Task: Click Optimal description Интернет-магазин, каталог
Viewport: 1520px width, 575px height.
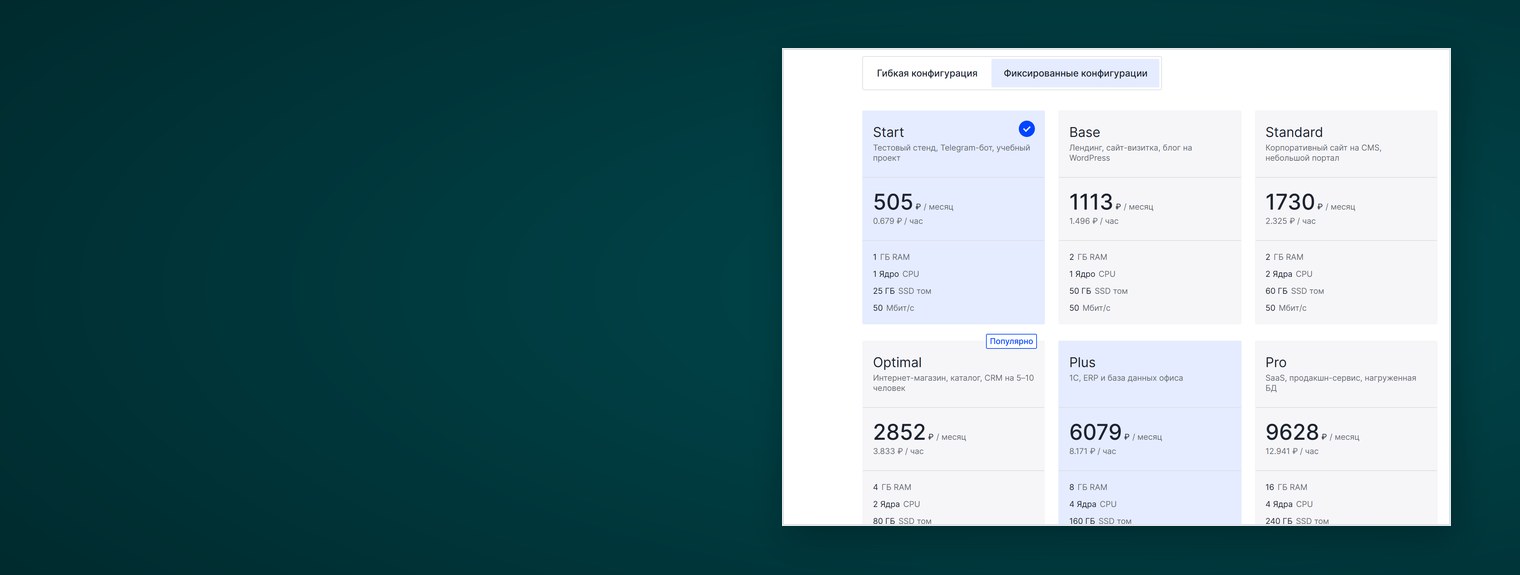Action: 953,383
